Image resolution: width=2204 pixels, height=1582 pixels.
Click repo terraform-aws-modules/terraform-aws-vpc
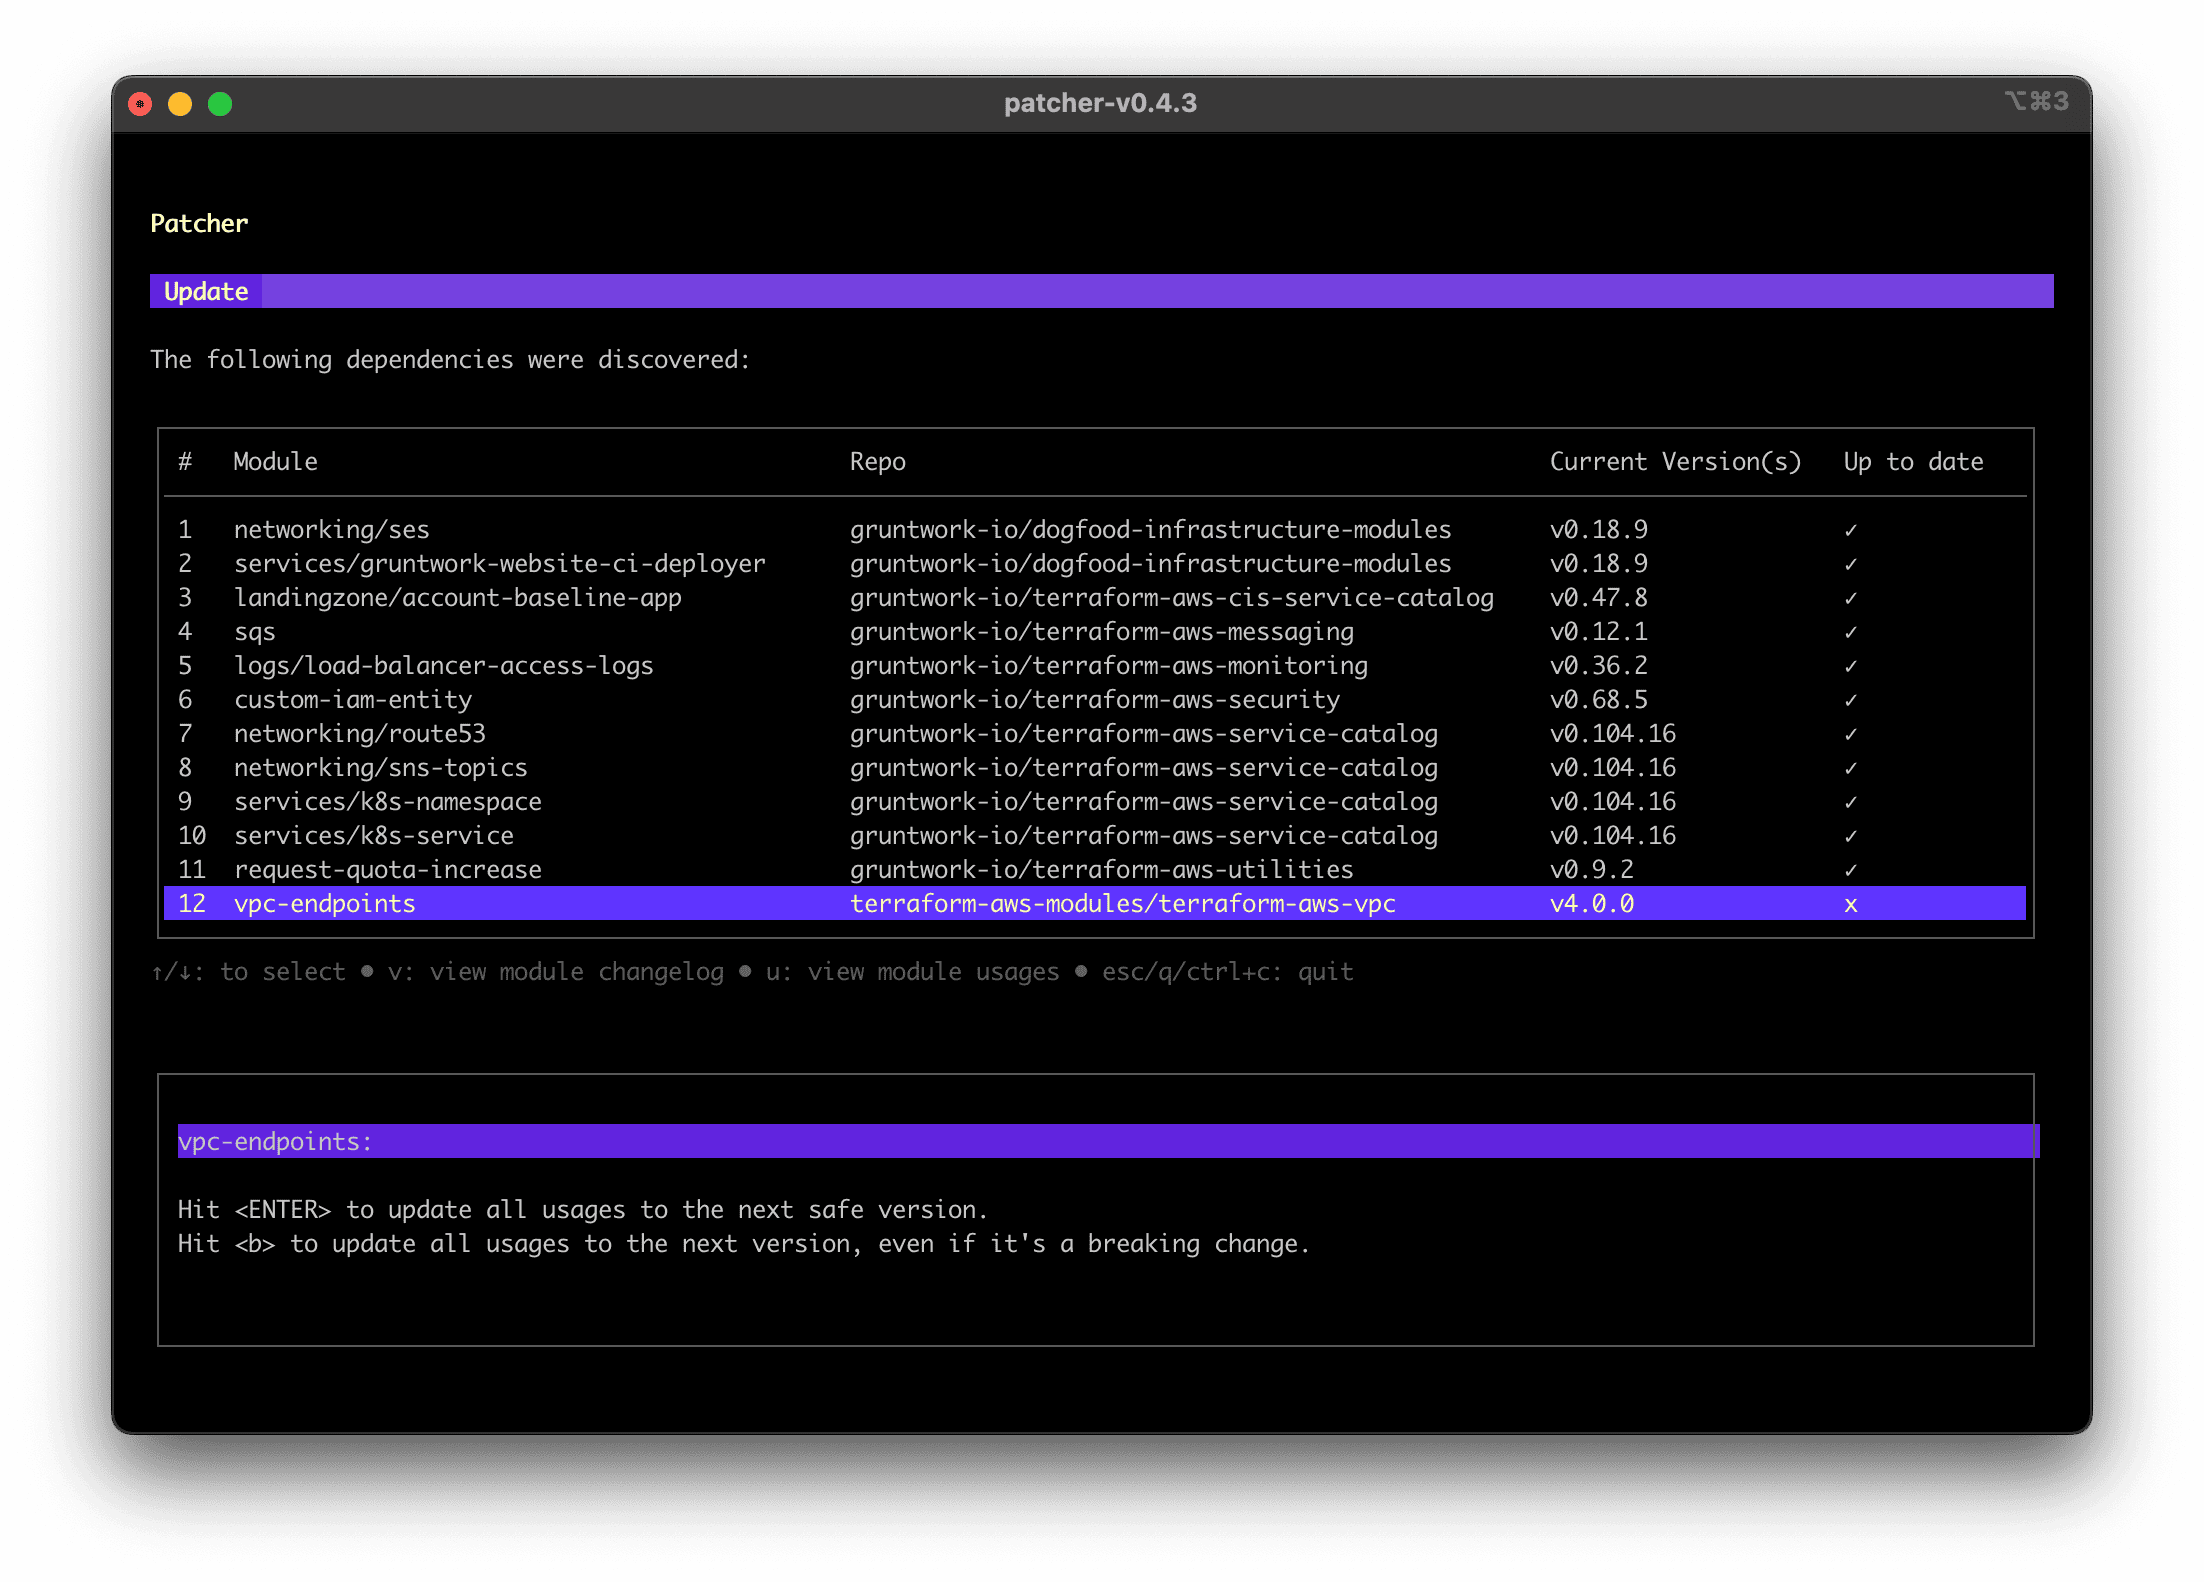pos(1122,904)
